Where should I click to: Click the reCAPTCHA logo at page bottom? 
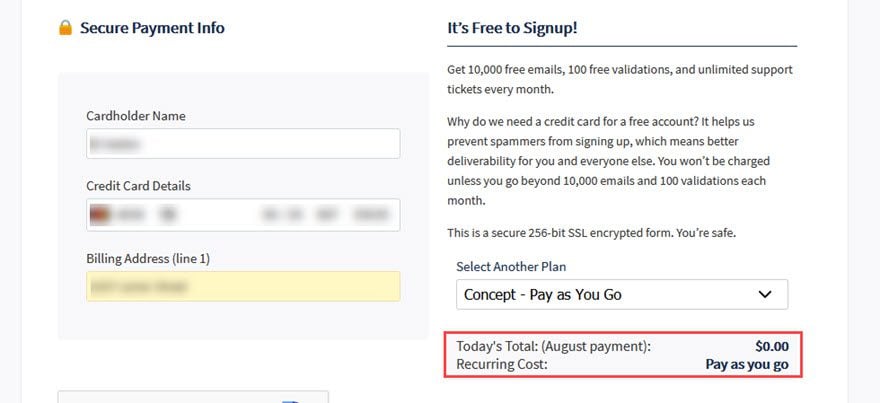290,401
